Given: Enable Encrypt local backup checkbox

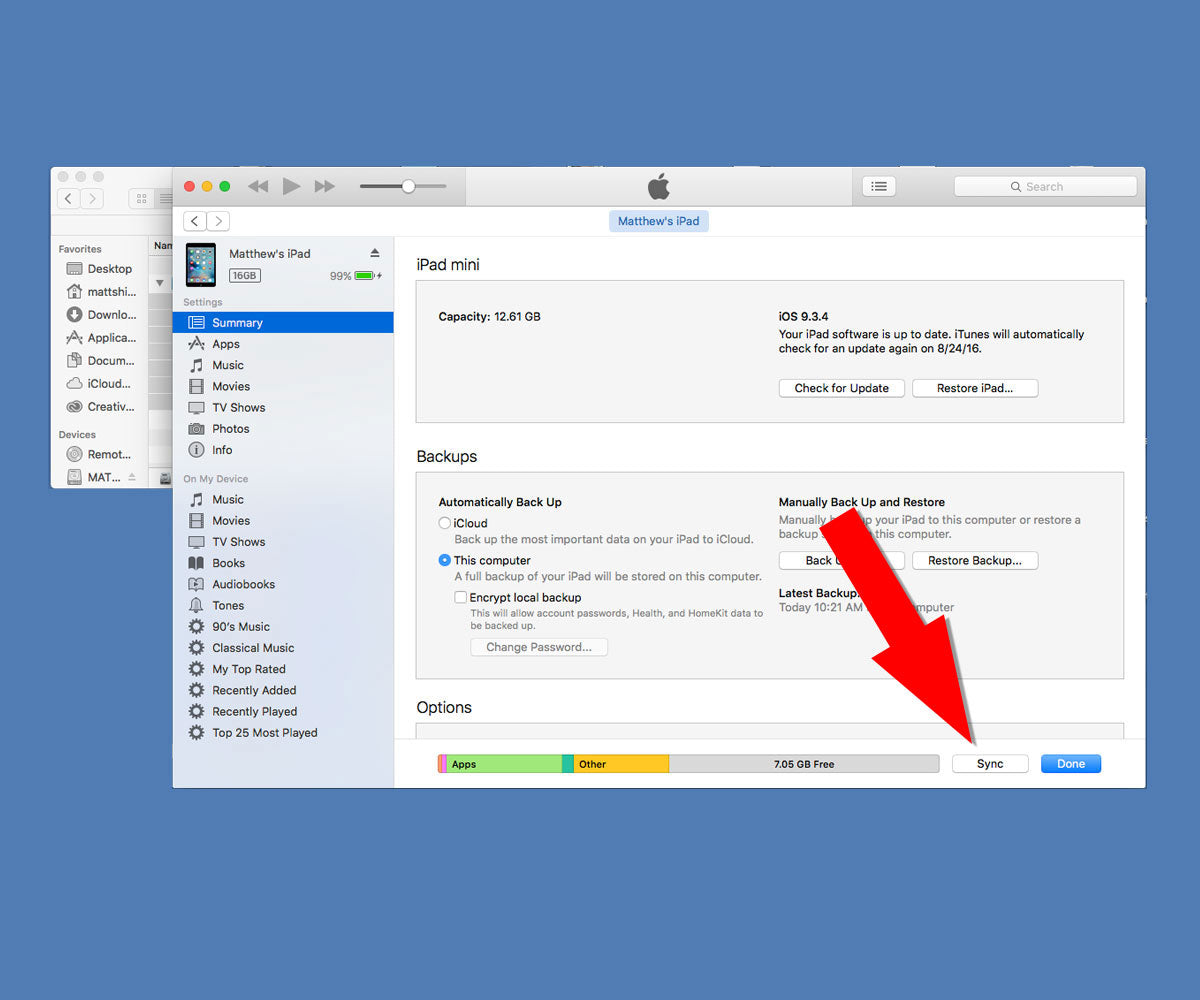Looking at the screenshot, I should tap(461, 597).
